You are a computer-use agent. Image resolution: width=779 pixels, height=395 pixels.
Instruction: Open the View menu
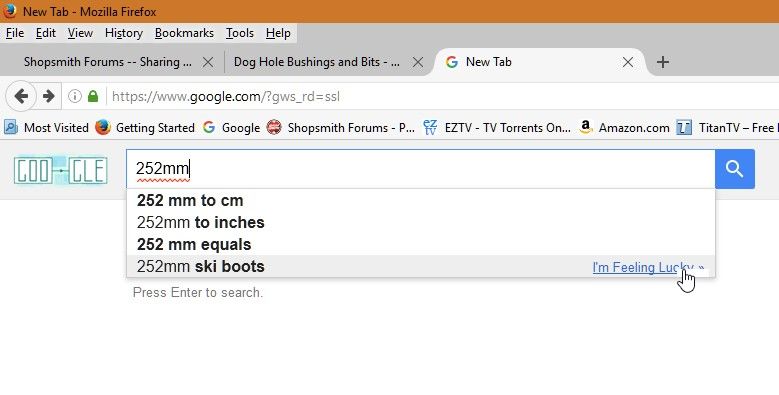point(80,33)
